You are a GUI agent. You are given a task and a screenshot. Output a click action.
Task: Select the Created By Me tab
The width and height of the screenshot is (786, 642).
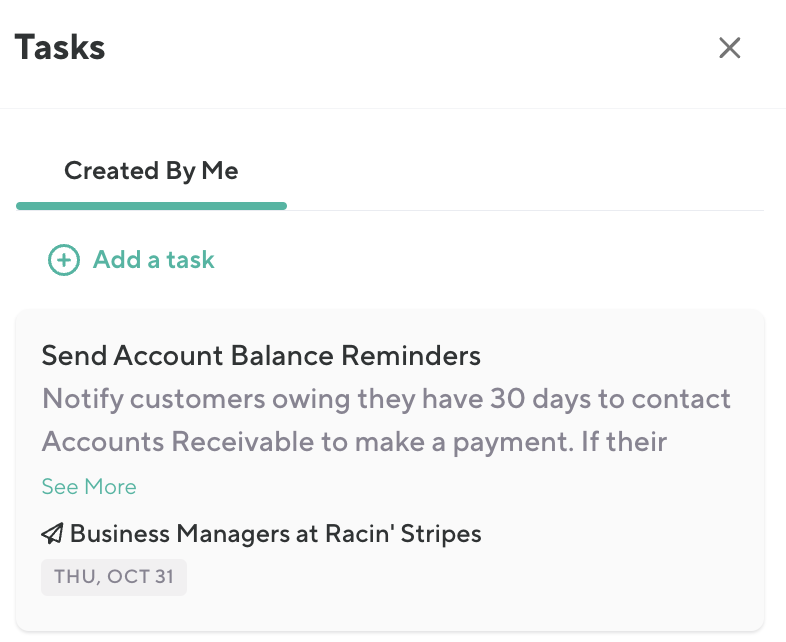pyautogui.click(x=151, y=171)
